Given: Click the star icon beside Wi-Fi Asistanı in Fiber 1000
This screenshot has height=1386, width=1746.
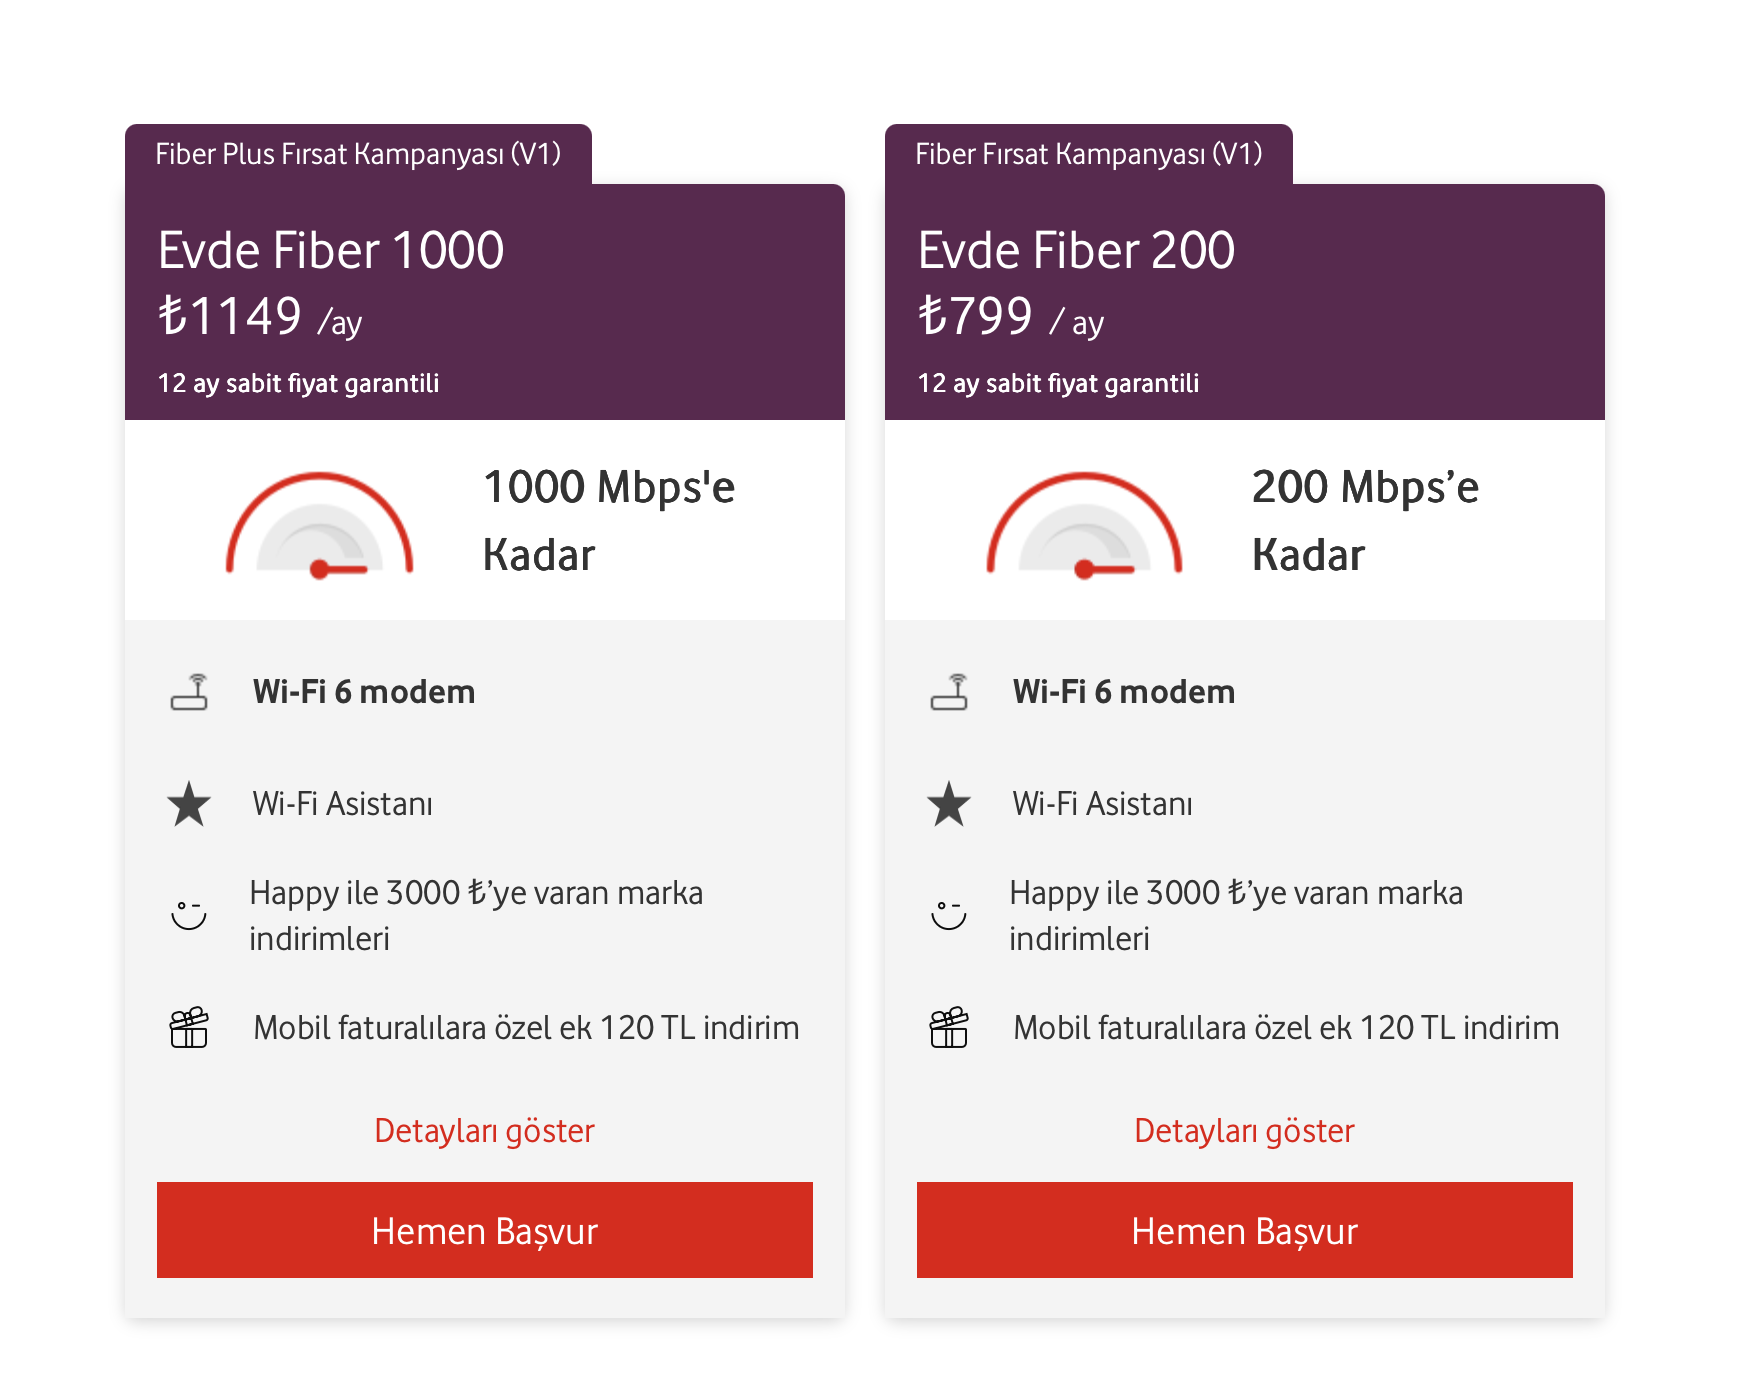Looking at the screenshot, I should [189, 804].
